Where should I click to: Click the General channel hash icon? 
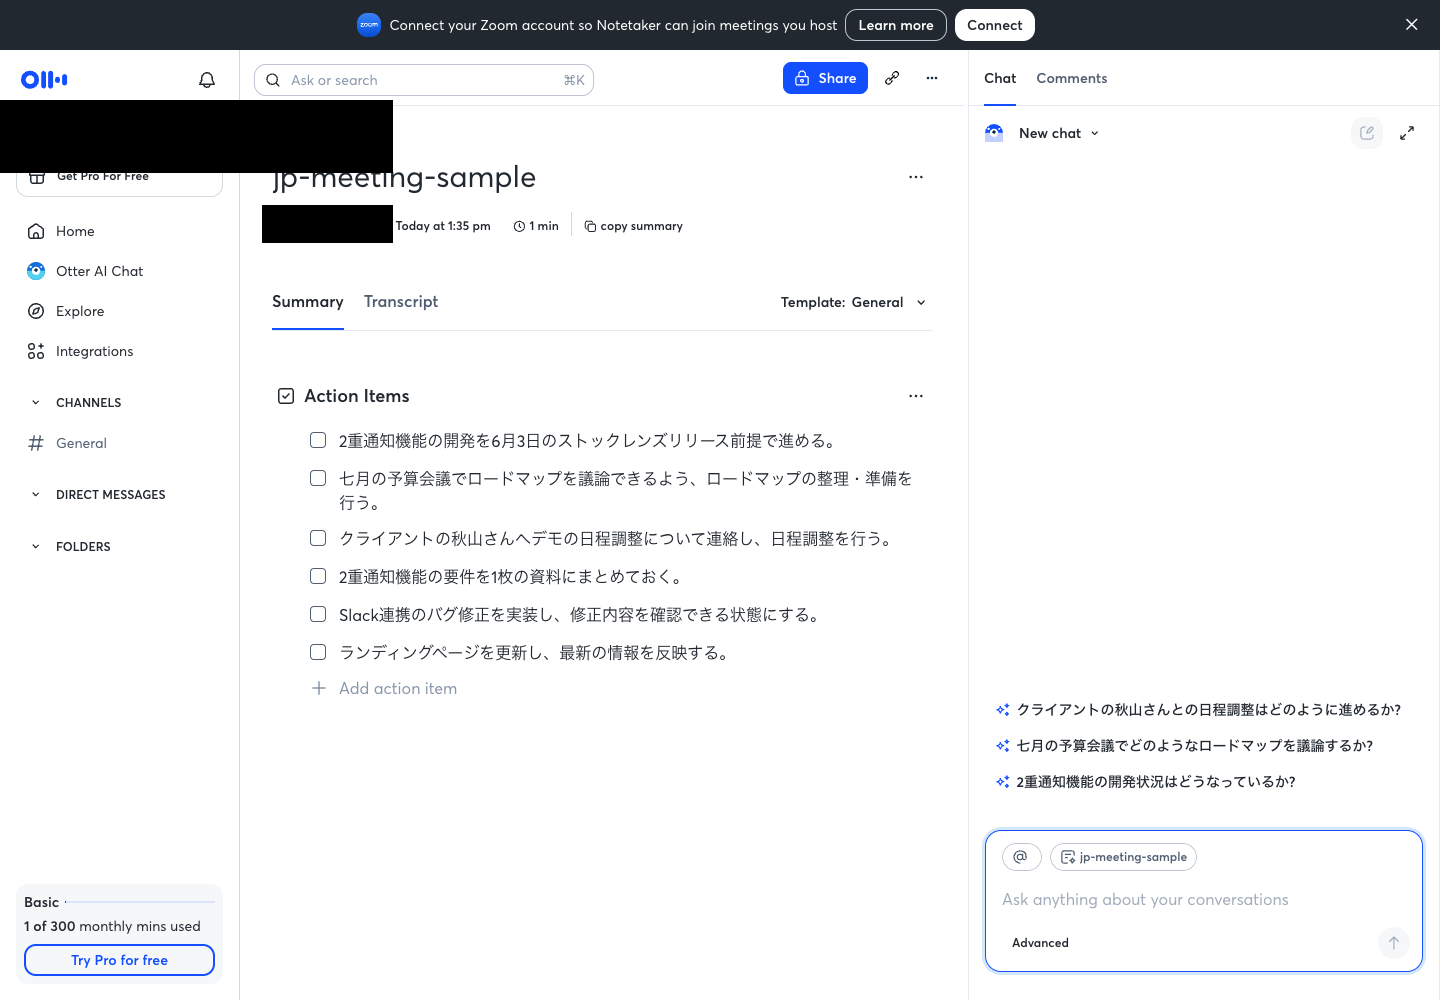tap(36, 443)
